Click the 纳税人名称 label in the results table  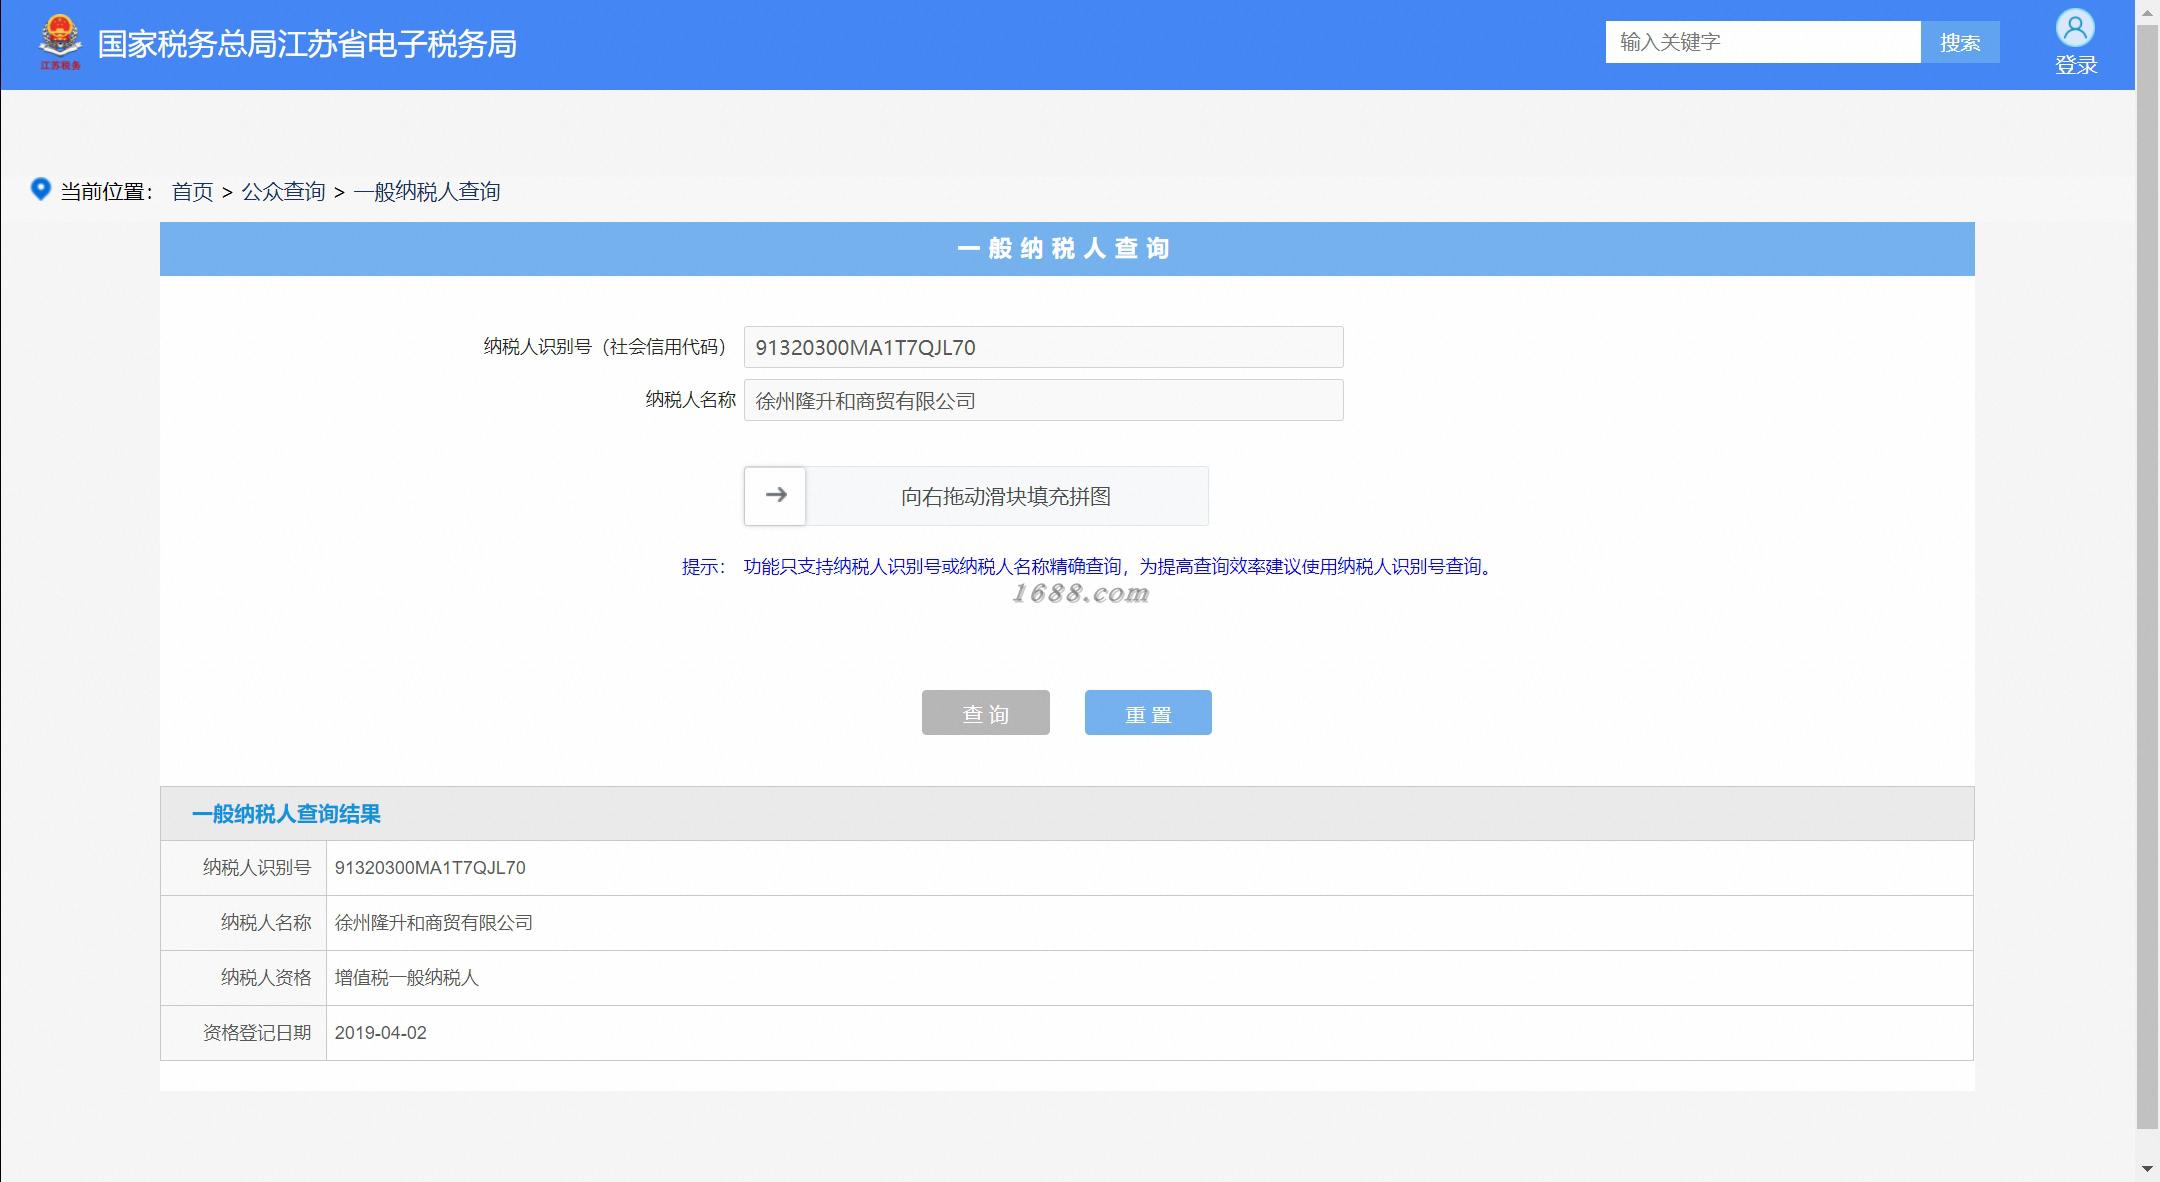(x=266, y=923)
